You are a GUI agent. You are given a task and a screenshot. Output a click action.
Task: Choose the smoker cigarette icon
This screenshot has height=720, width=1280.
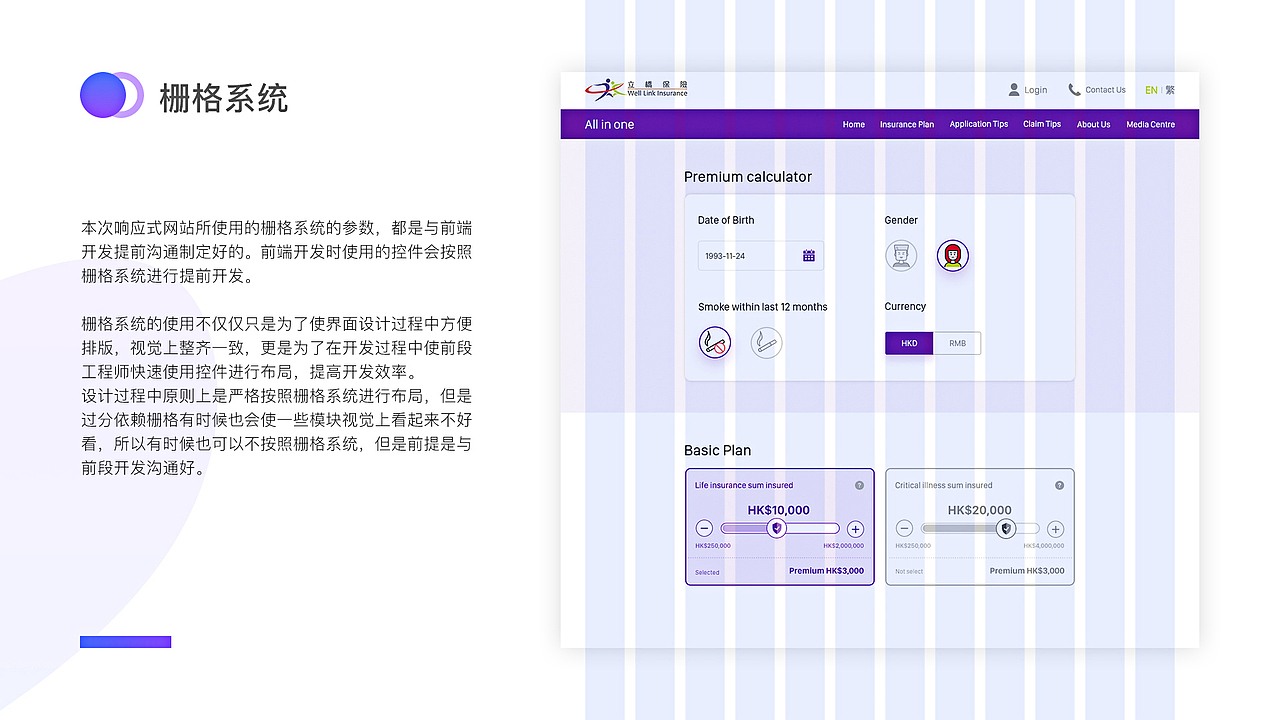(x=766, y=343)
